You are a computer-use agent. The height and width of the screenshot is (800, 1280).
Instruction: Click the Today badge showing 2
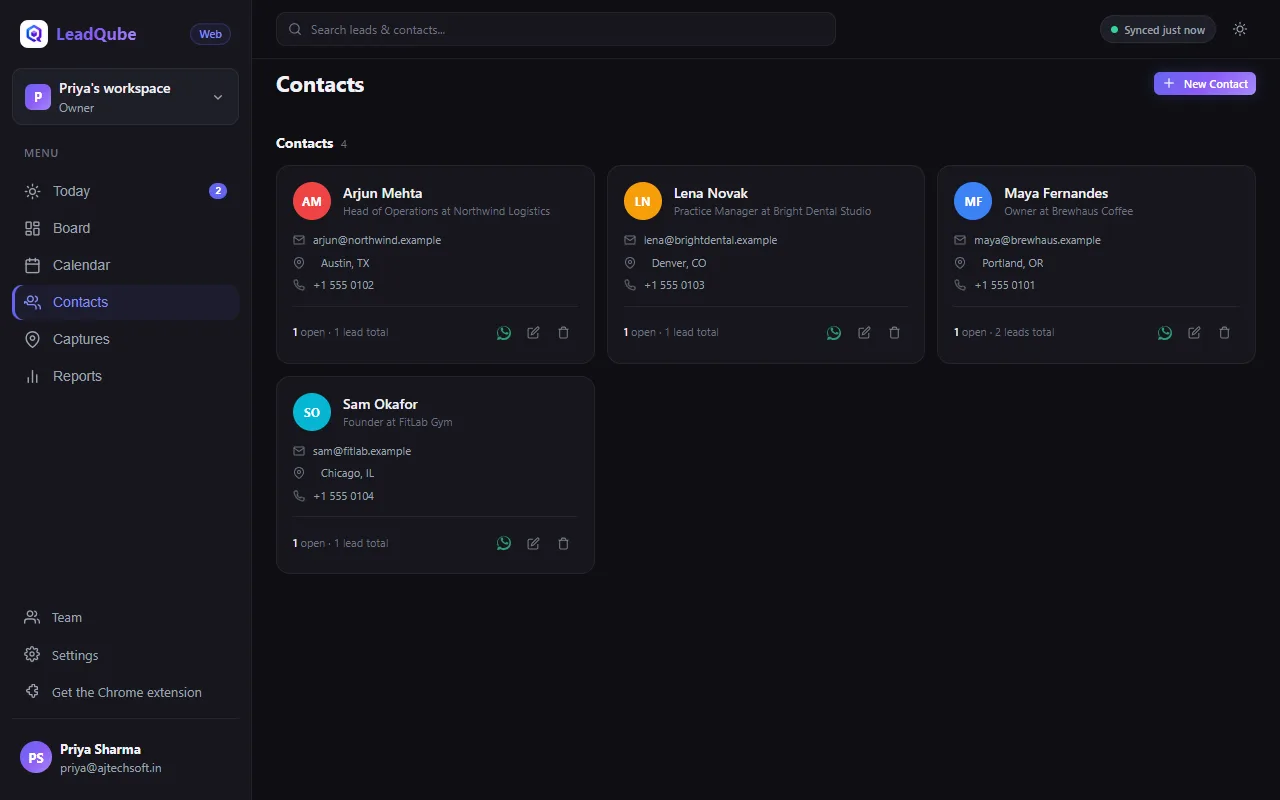coord(218,191)
